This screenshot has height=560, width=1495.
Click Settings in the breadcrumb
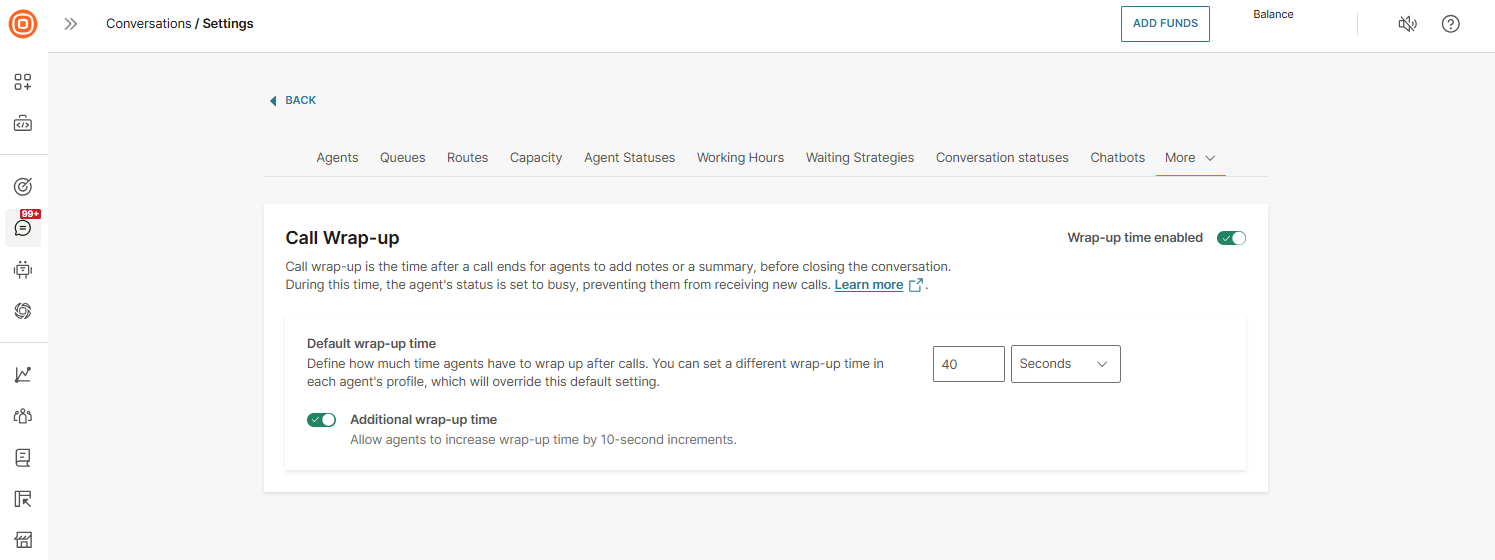(x=228, y=24)
